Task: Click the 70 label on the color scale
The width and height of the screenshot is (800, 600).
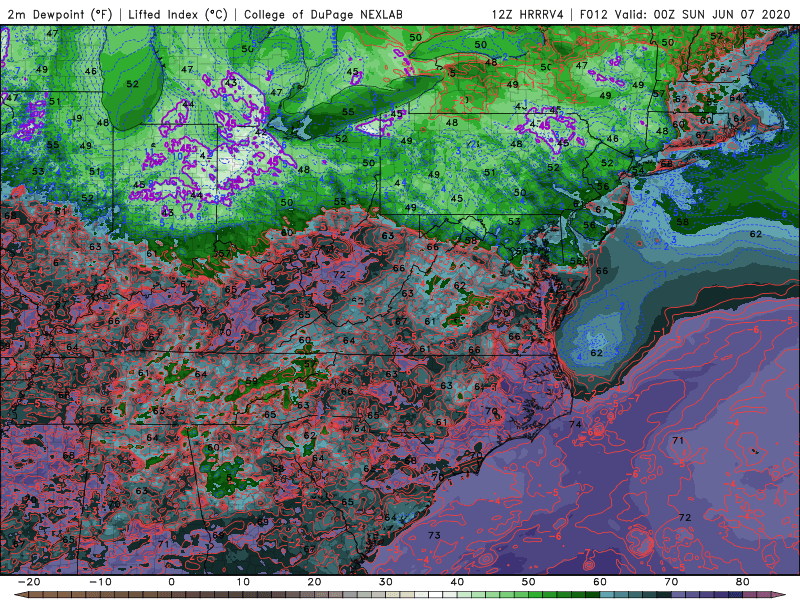Action: 671,582
